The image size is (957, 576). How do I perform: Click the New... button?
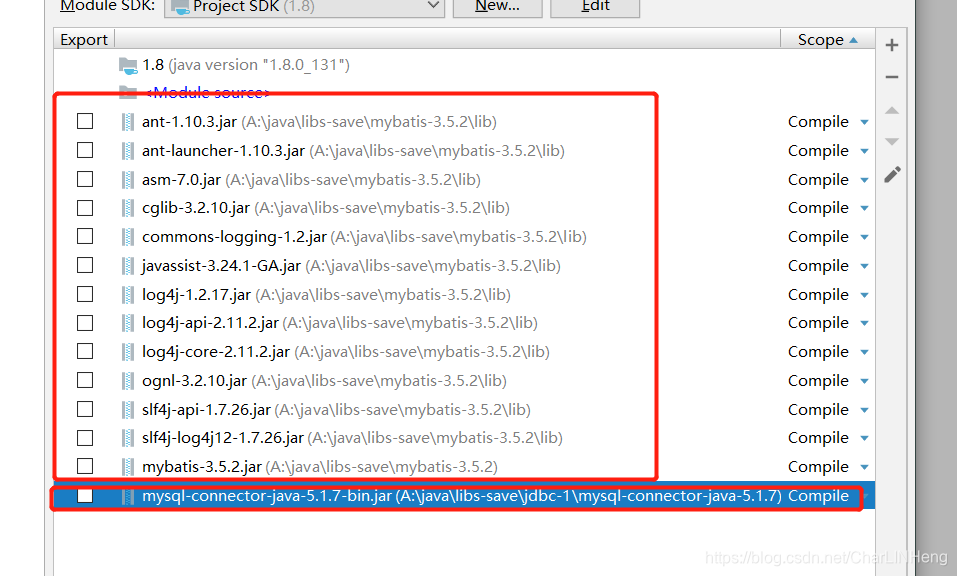click(x=497, y=7)
